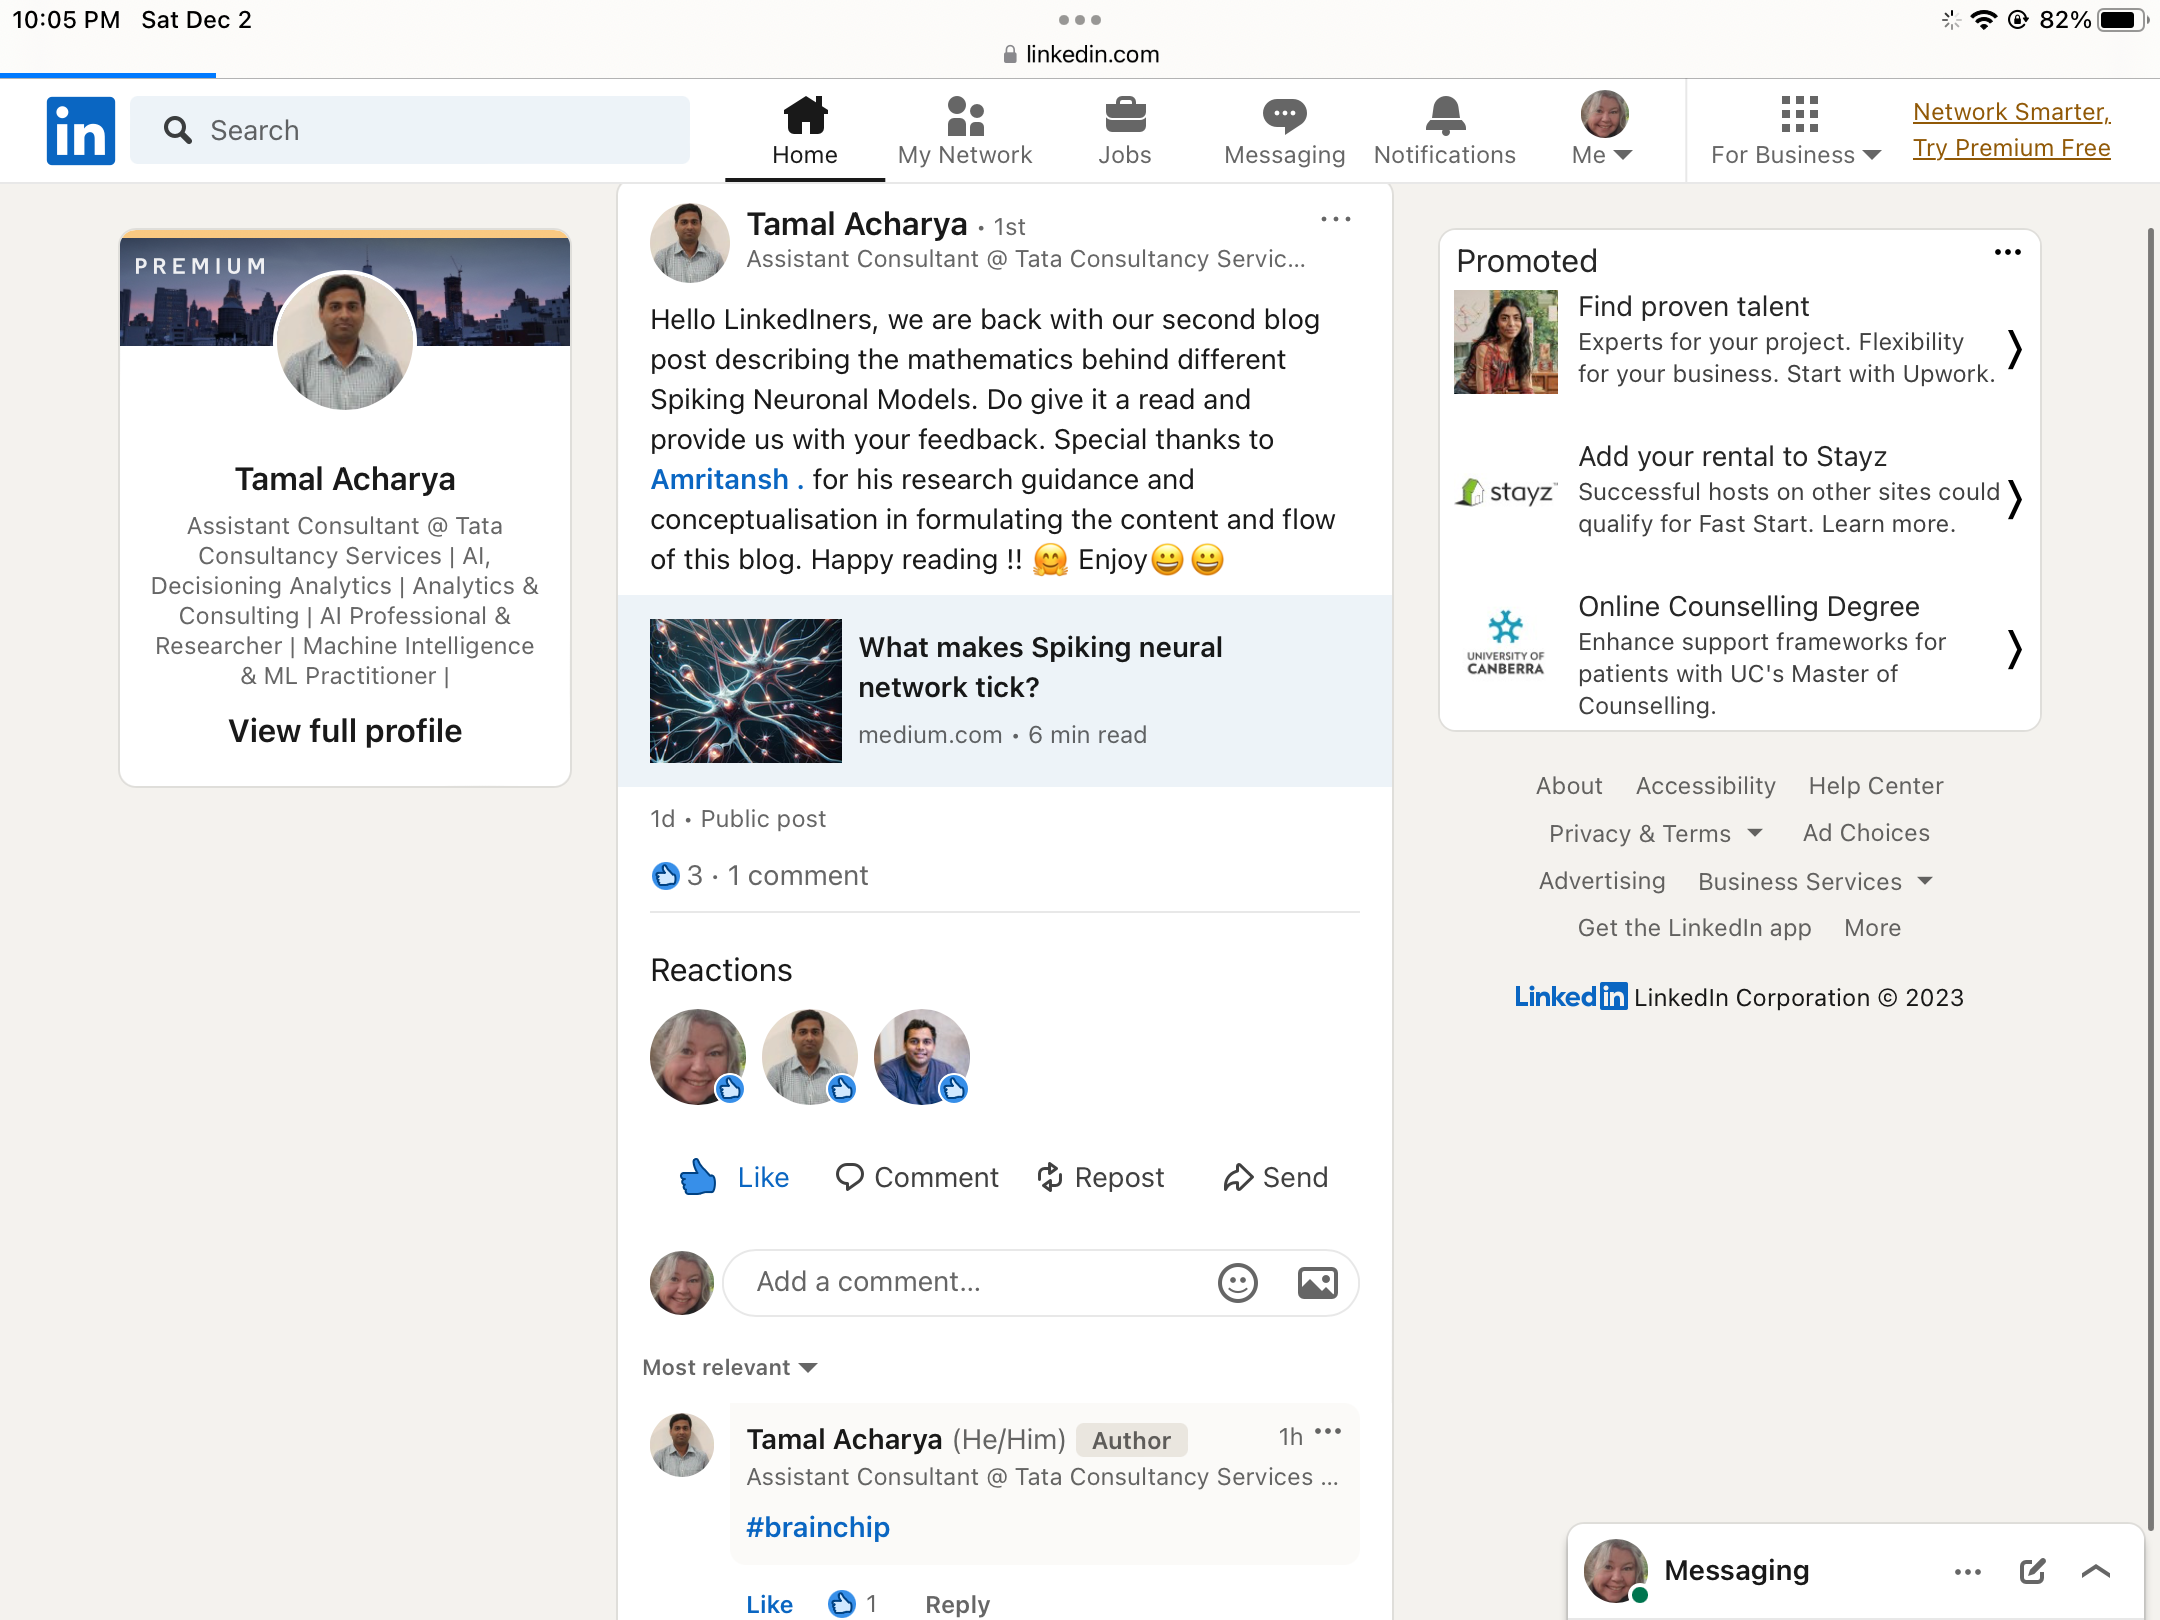The width and height of the screenshot is (2160, 1620).
Task: Click the LinkedIn logo icon
Action: click(80, 130)
